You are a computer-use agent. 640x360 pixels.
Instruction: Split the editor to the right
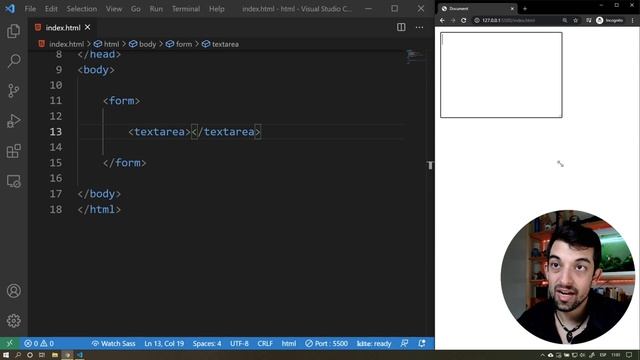tap(401, 27)
